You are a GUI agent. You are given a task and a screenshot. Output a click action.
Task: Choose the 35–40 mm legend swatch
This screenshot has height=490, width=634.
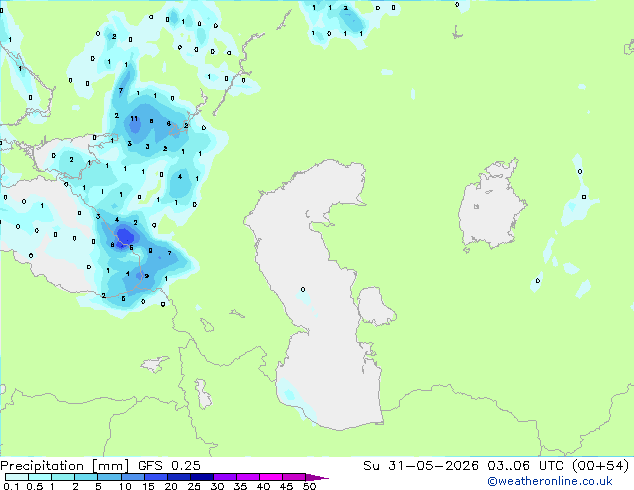pyautogui.click(x=247, y=477)
